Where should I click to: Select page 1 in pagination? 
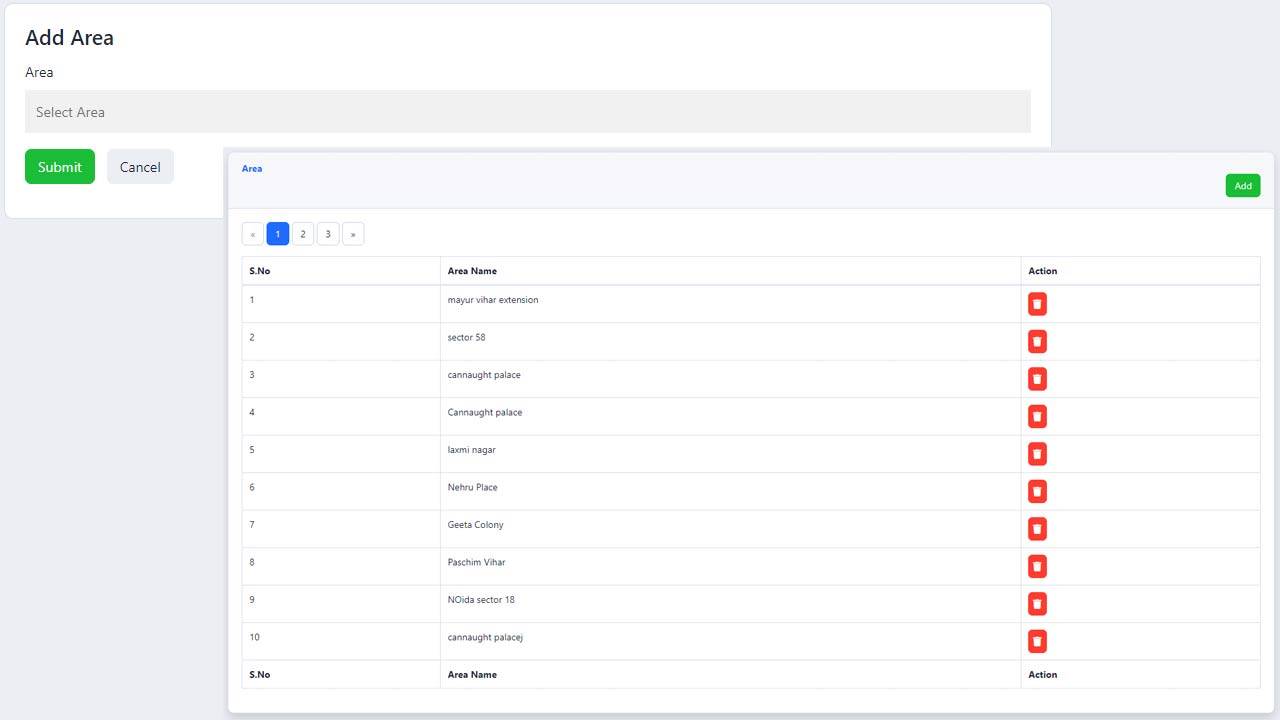coord(278,234)
